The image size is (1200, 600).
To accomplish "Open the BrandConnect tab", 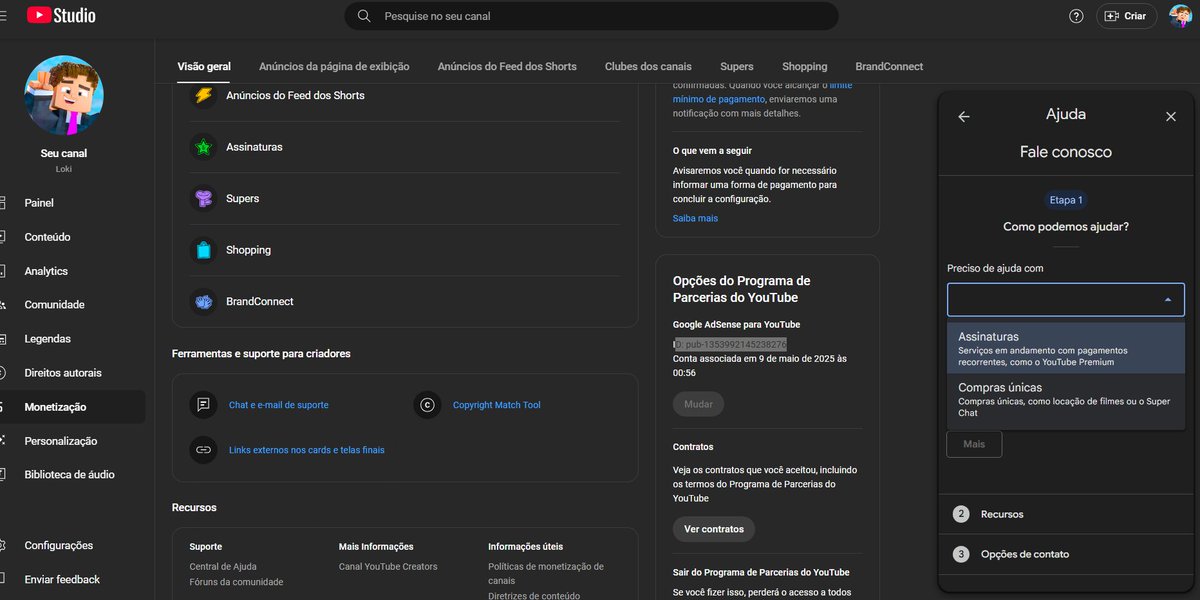I will (x=889, y=66).
